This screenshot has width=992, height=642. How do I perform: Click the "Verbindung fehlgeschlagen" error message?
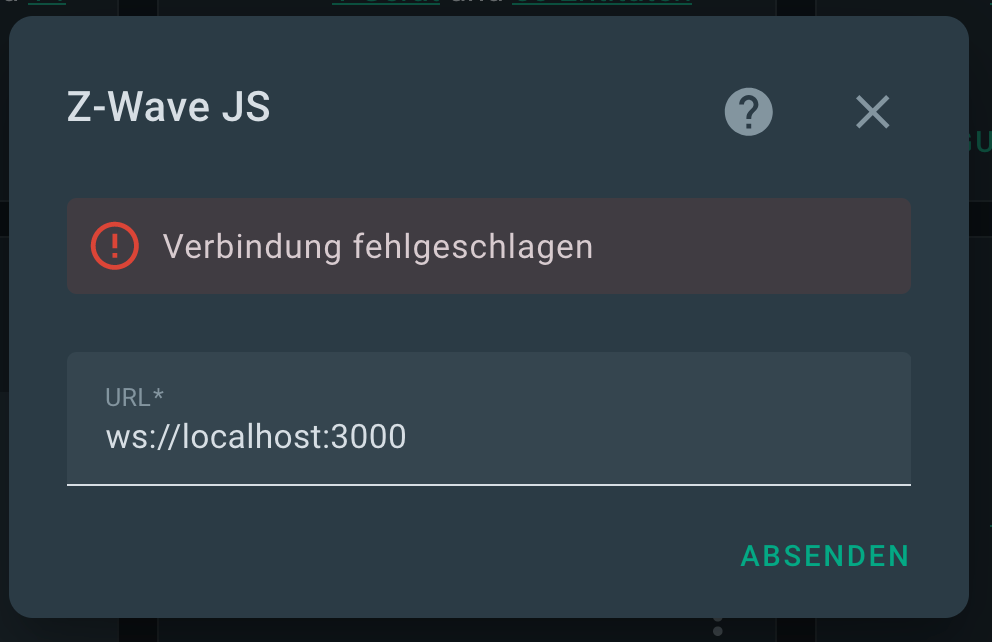[x=377, y=246]
